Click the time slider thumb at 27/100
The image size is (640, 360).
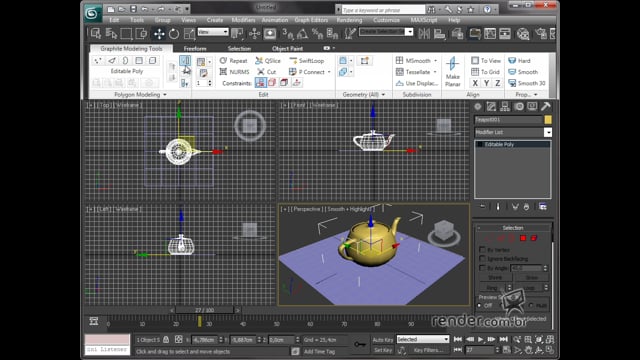[x=204, y=310]
